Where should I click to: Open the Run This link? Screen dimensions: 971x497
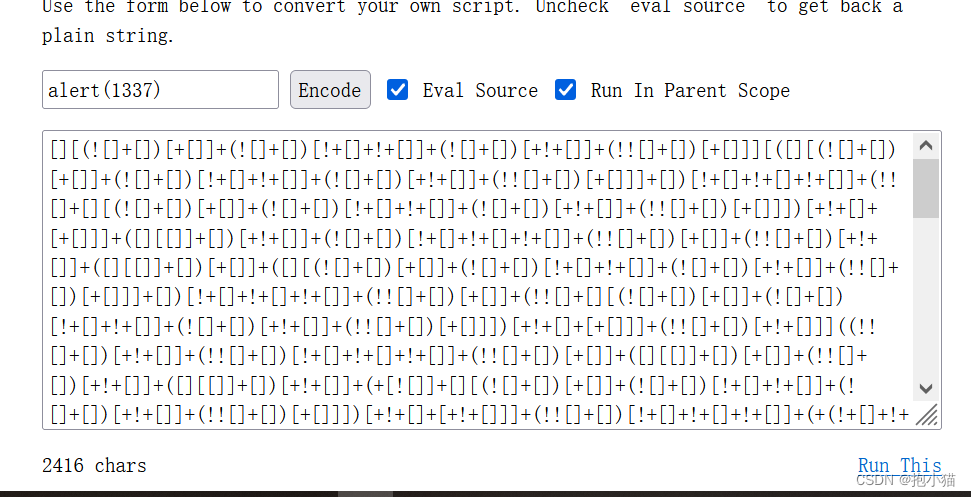coord(899,465)
